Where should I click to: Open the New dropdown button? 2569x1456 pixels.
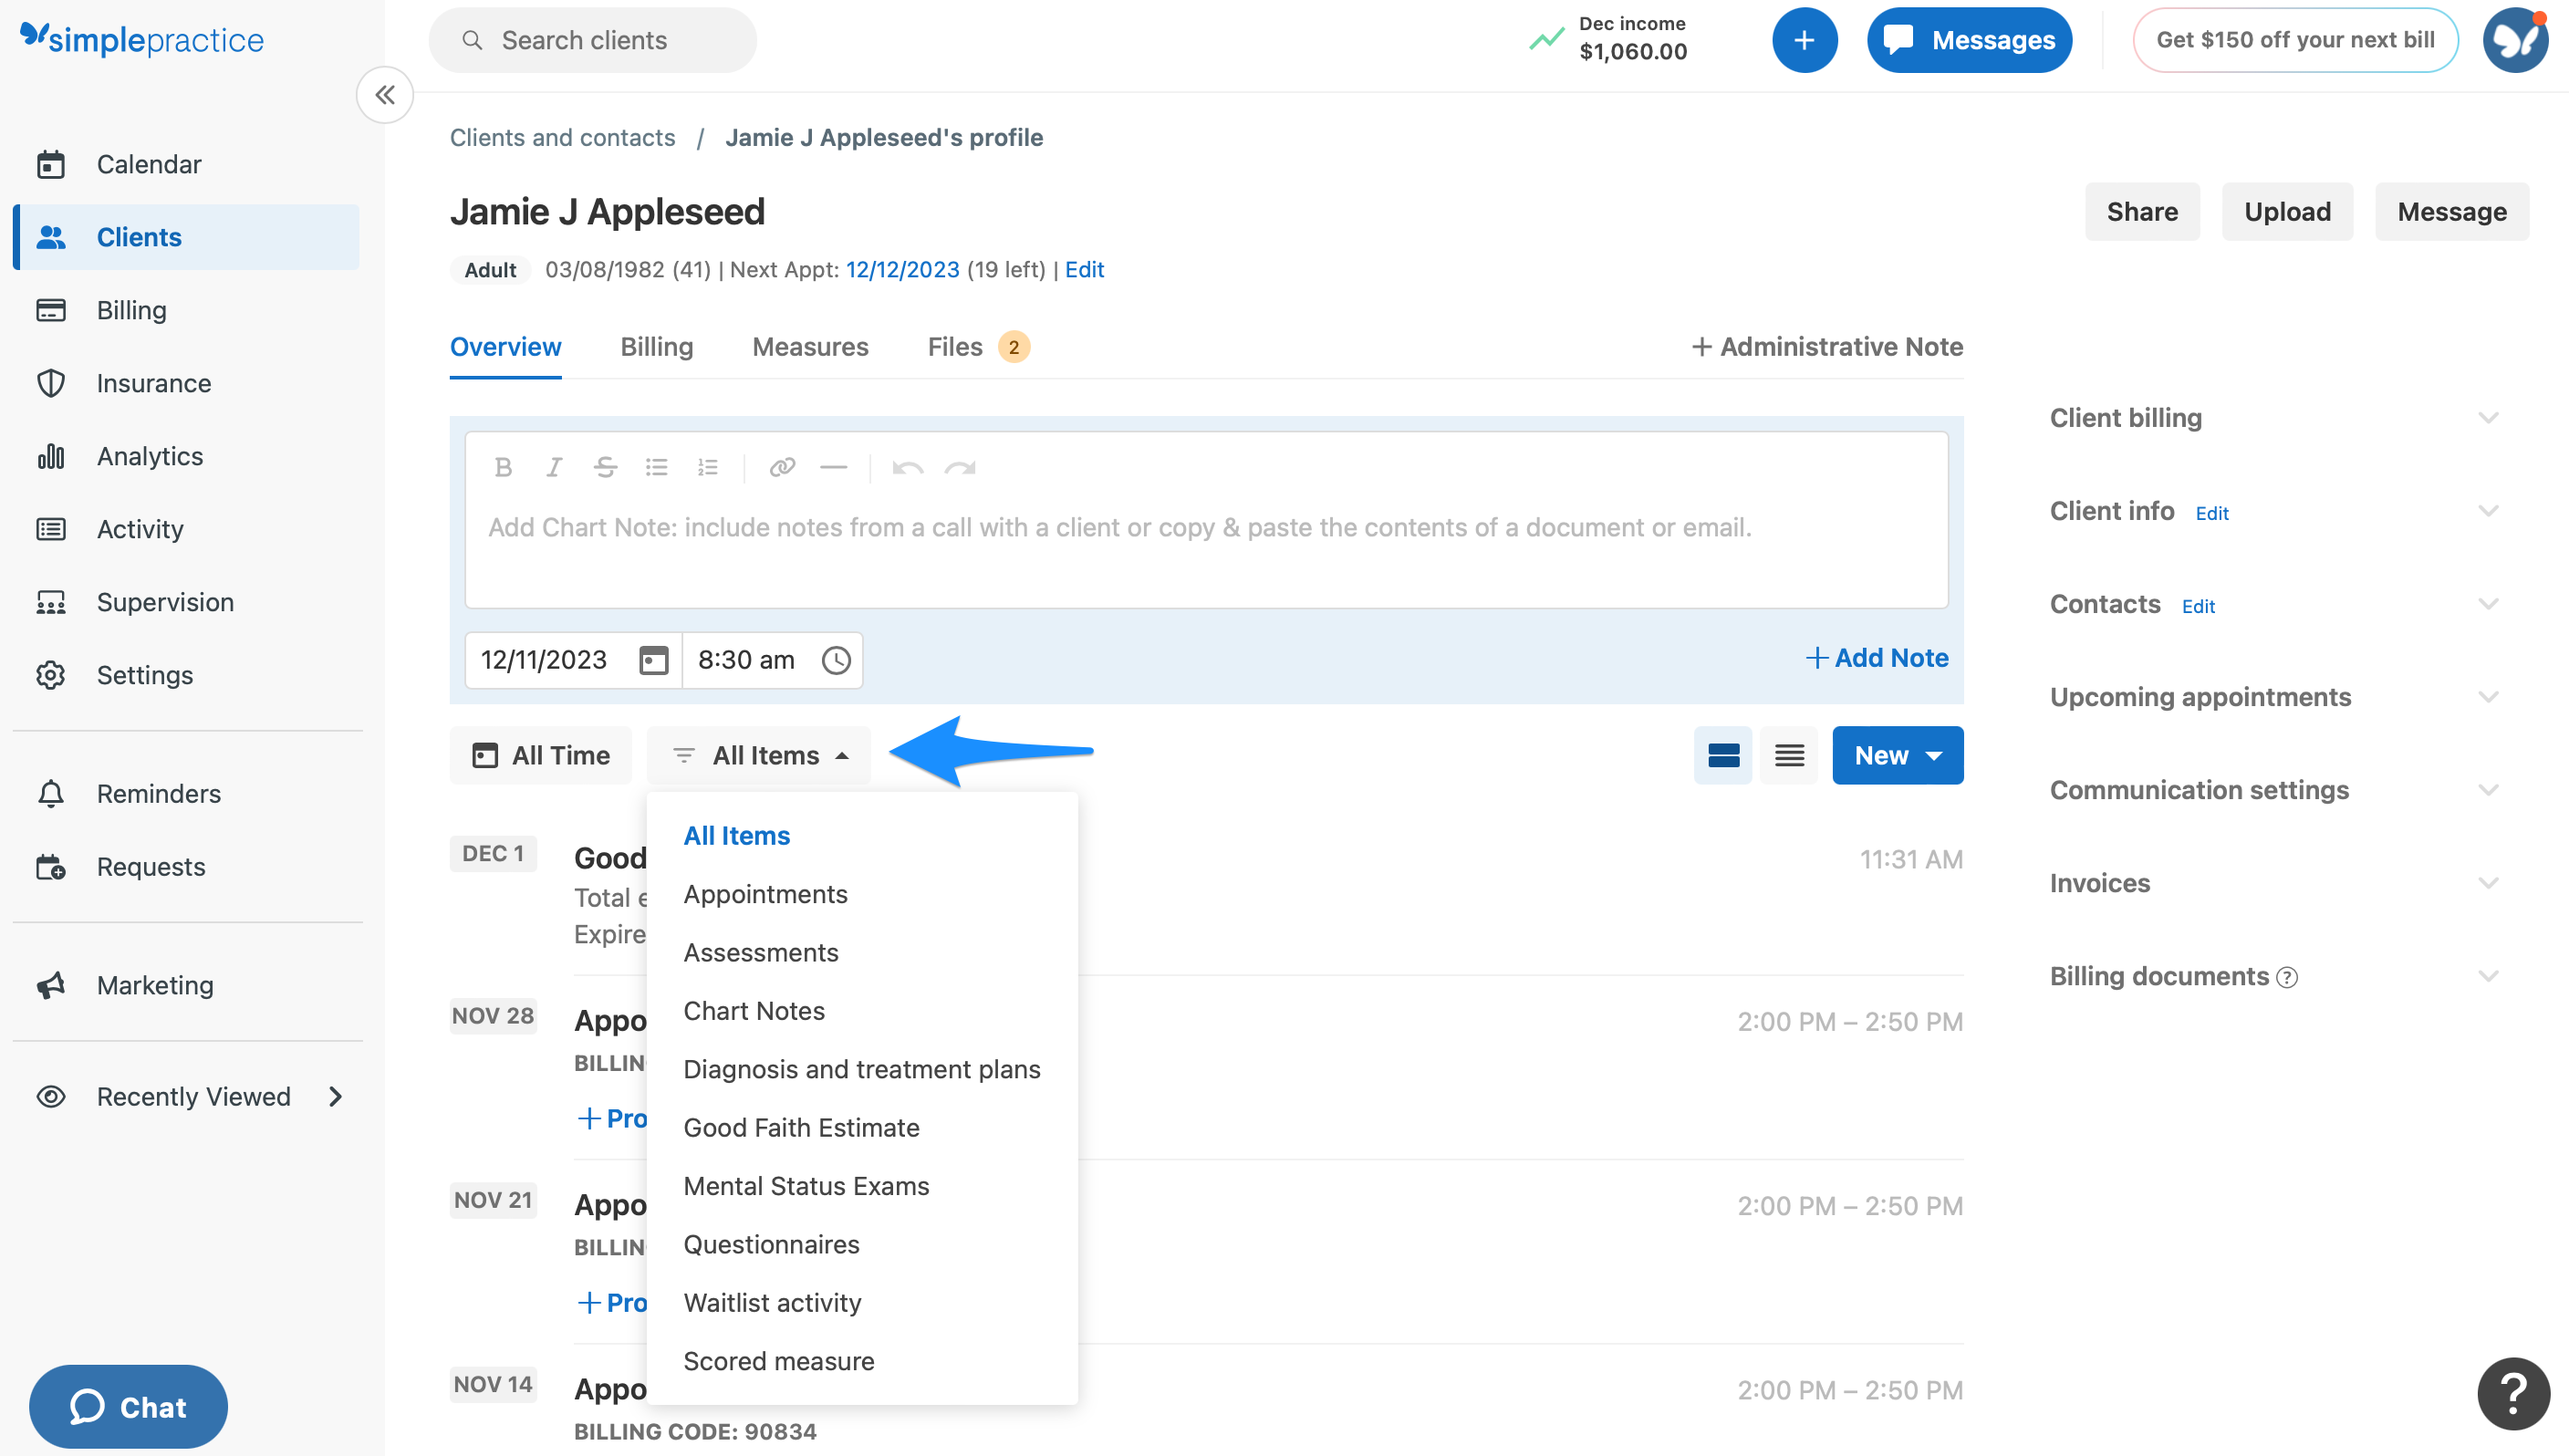coord(1897,755)
